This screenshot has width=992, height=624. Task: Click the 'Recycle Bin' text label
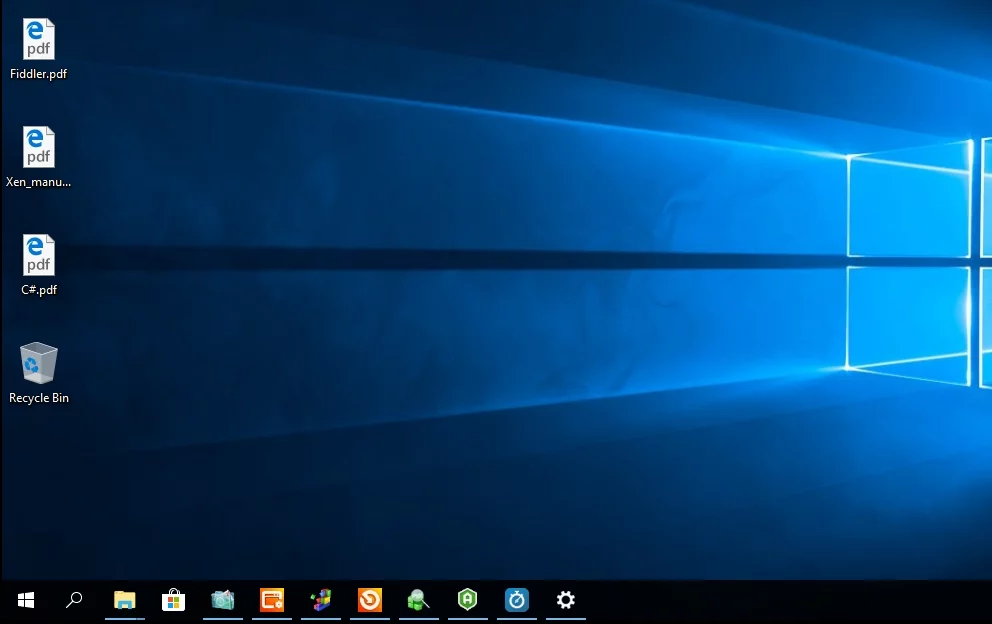39,398
